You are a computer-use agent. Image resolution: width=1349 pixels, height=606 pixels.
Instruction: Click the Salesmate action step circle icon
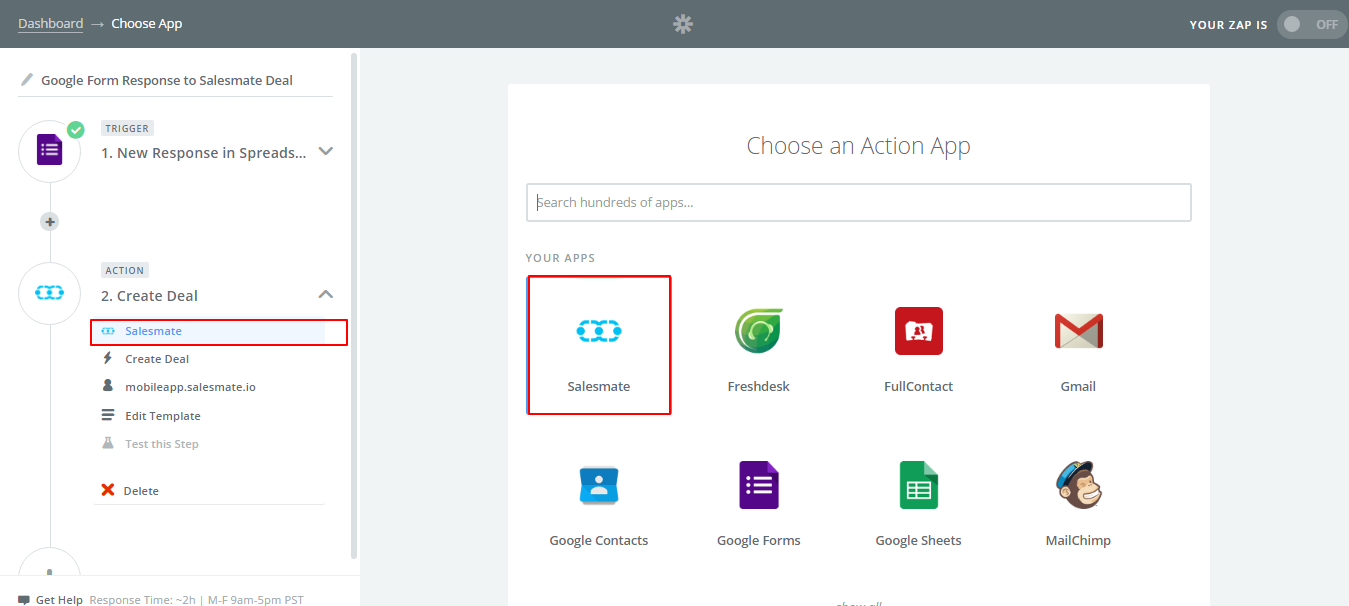tap(50, 293)
